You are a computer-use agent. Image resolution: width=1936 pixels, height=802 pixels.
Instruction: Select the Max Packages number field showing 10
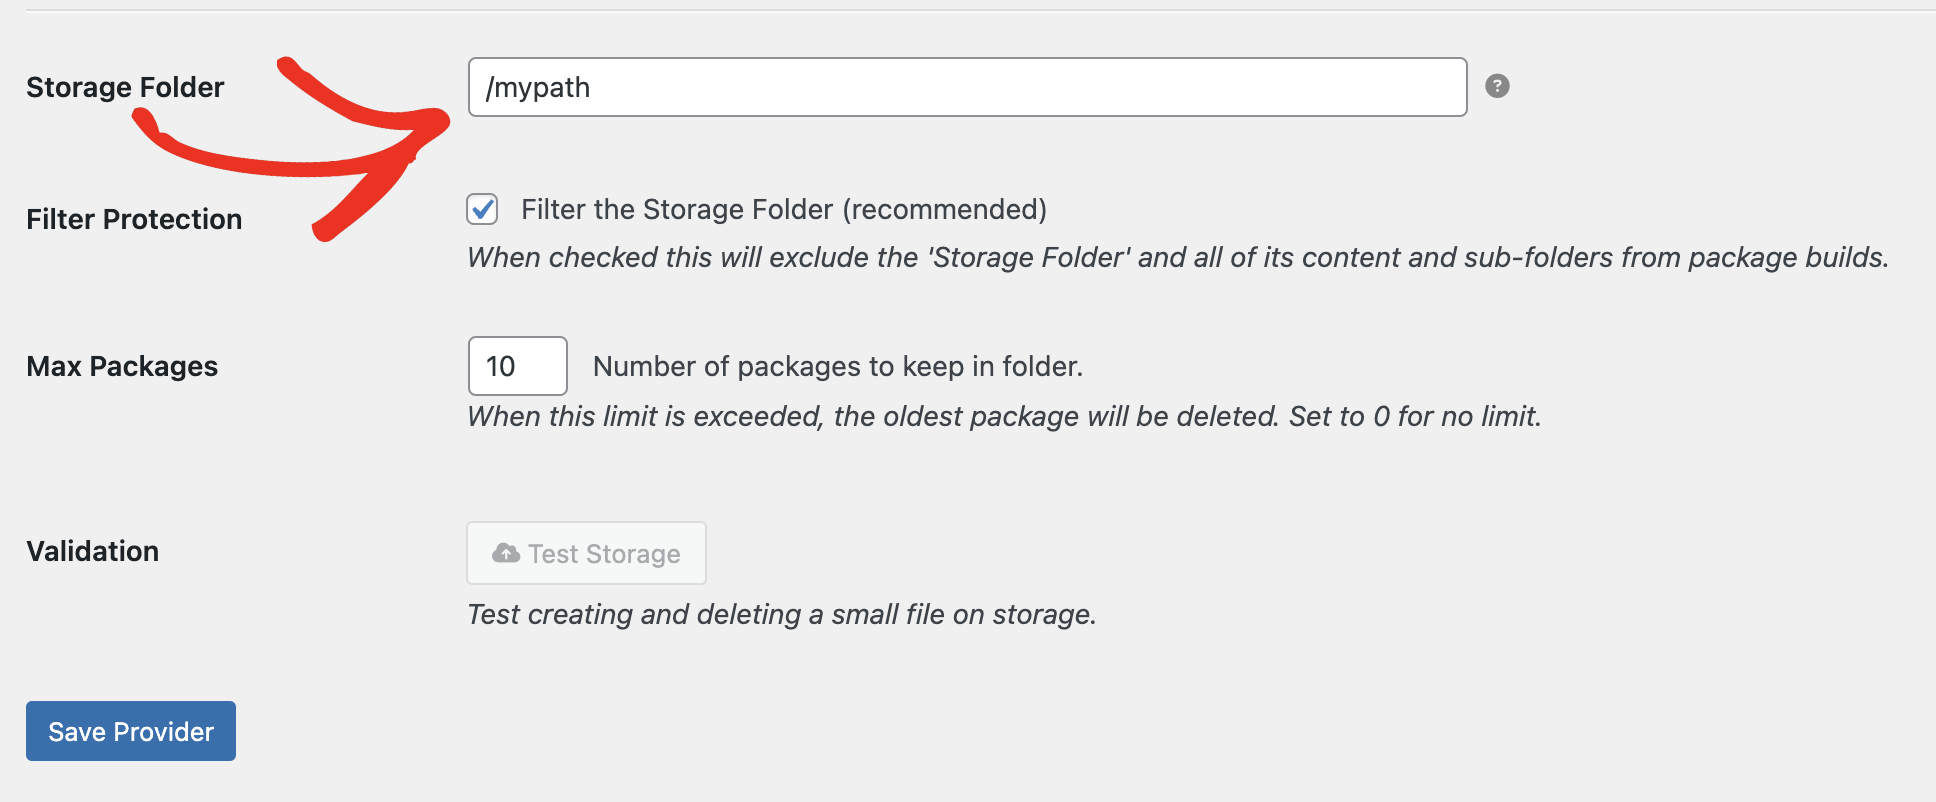point(517,366)
